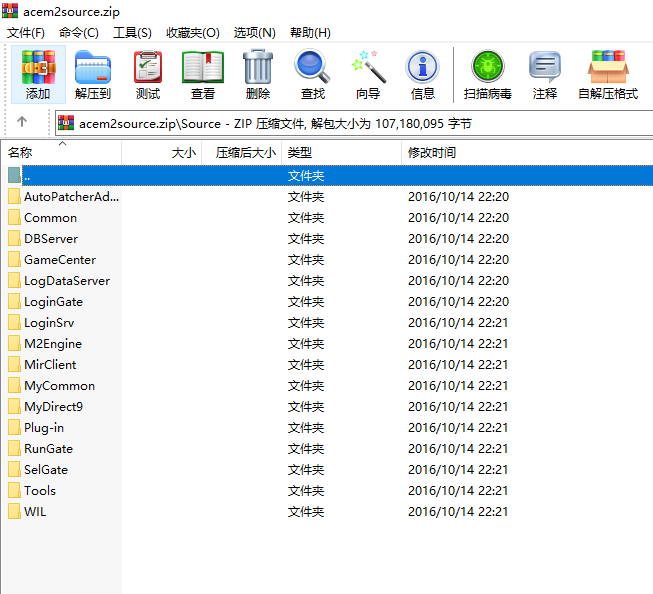Open the 注释 (Comment) toolbar icon
Viewport: 653px width, 594px height.
[x=545, y=74]
